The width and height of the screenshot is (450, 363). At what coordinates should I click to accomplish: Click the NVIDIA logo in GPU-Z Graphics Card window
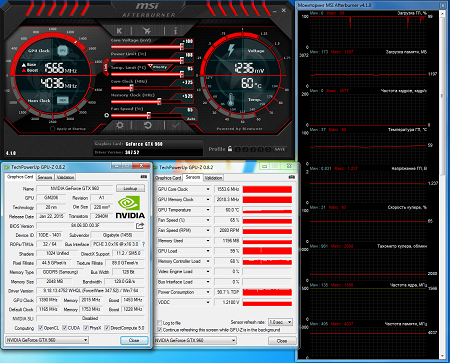pos(130,208)
